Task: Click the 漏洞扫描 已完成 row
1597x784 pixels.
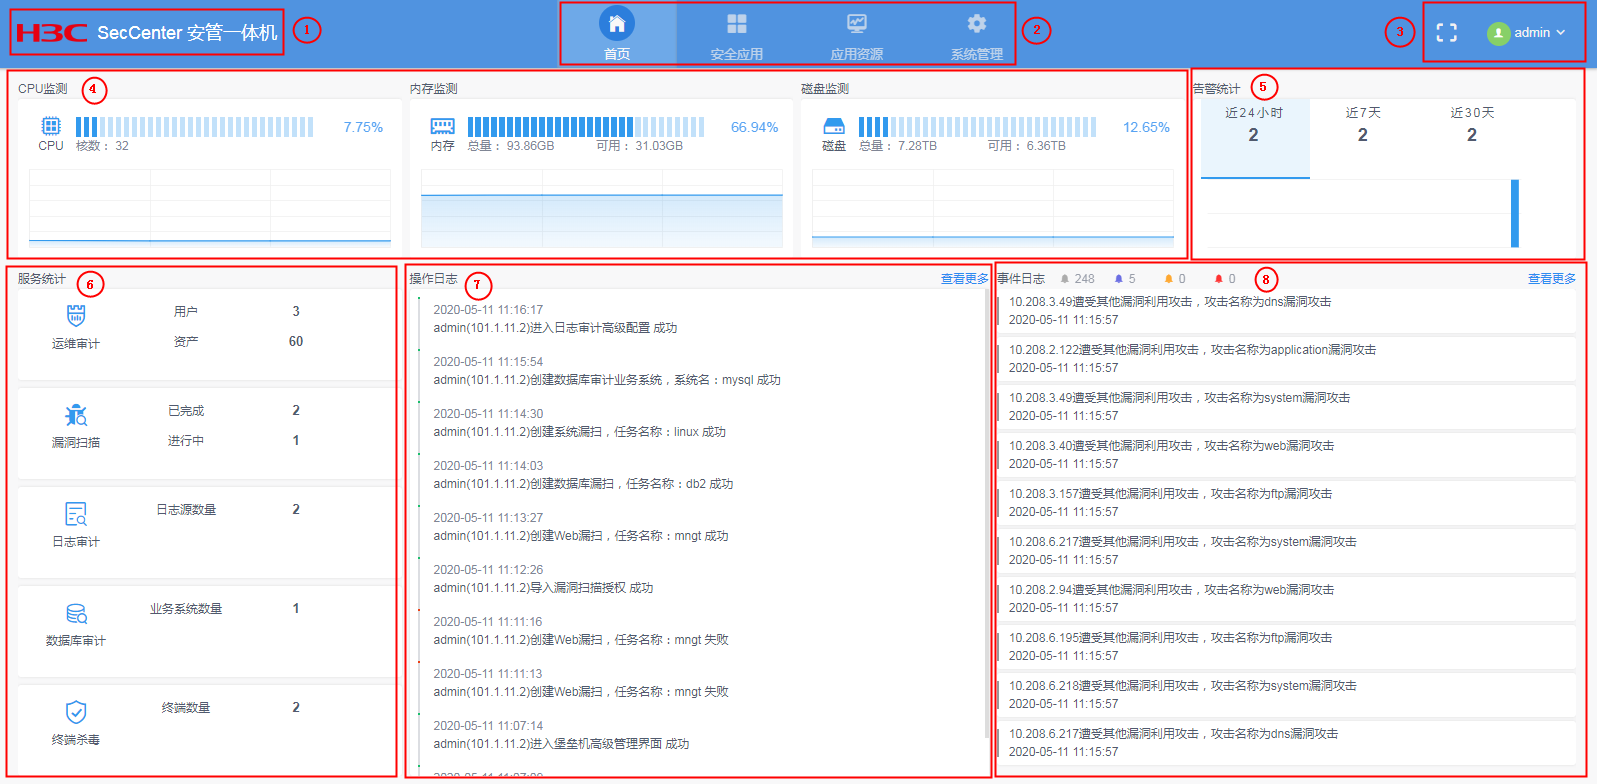Action: 234,411
